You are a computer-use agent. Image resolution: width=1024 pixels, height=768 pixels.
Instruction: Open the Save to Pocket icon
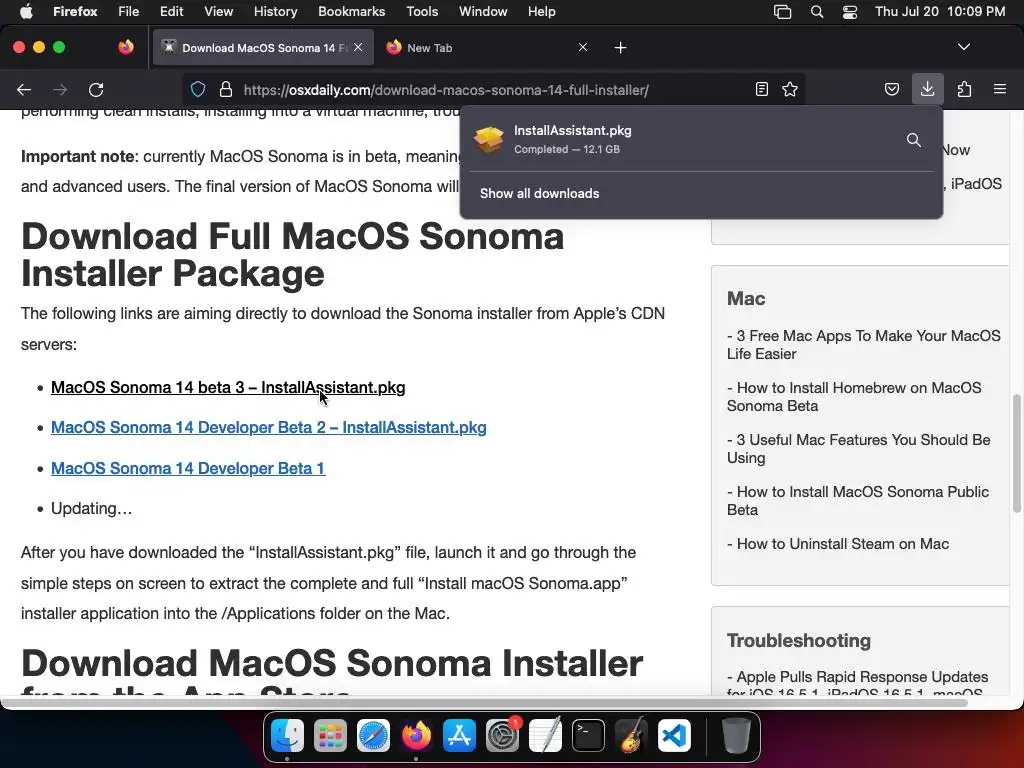tap(891, 89)
